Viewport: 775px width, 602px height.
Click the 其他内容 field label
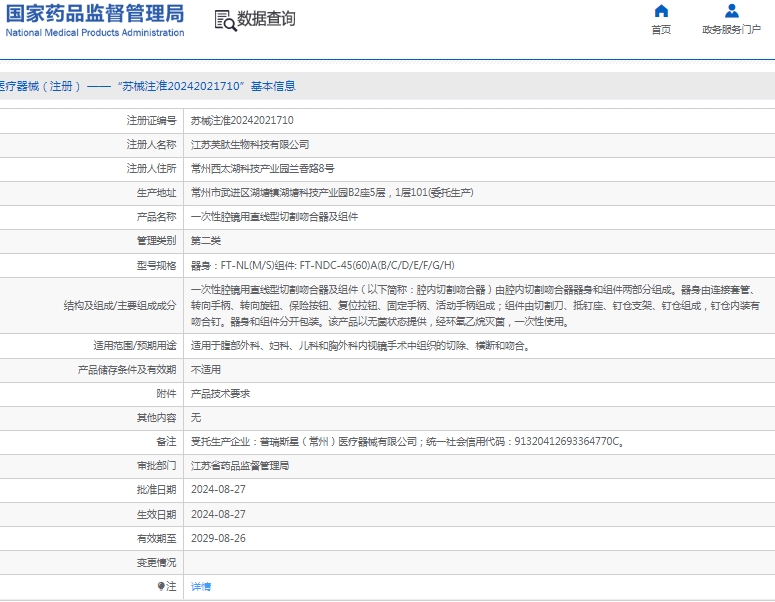pos(156,418)
